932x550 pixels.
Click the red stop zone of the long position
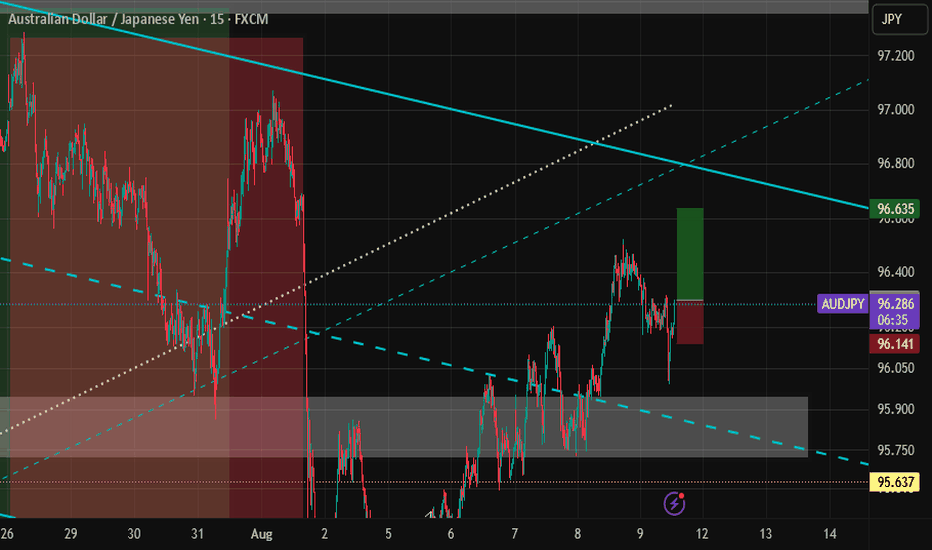pos(689,322)
